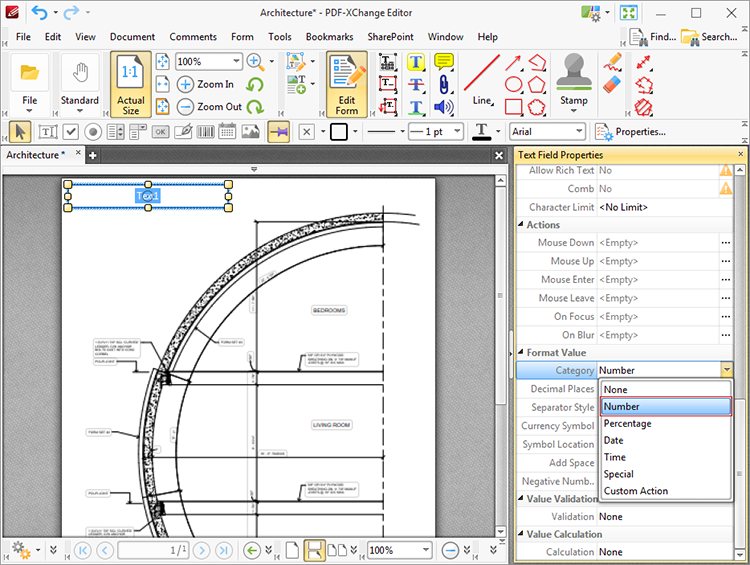The image size is (750, 565).
Task: Select the Edit Form tool
Action: coord(346,85)
